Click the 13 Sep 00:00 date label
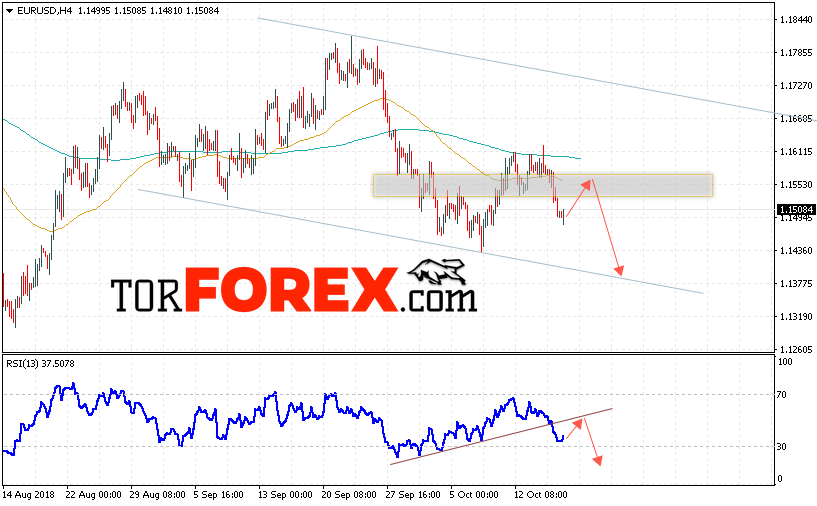Viewport: 817px width, 506px height. point(285,495)
